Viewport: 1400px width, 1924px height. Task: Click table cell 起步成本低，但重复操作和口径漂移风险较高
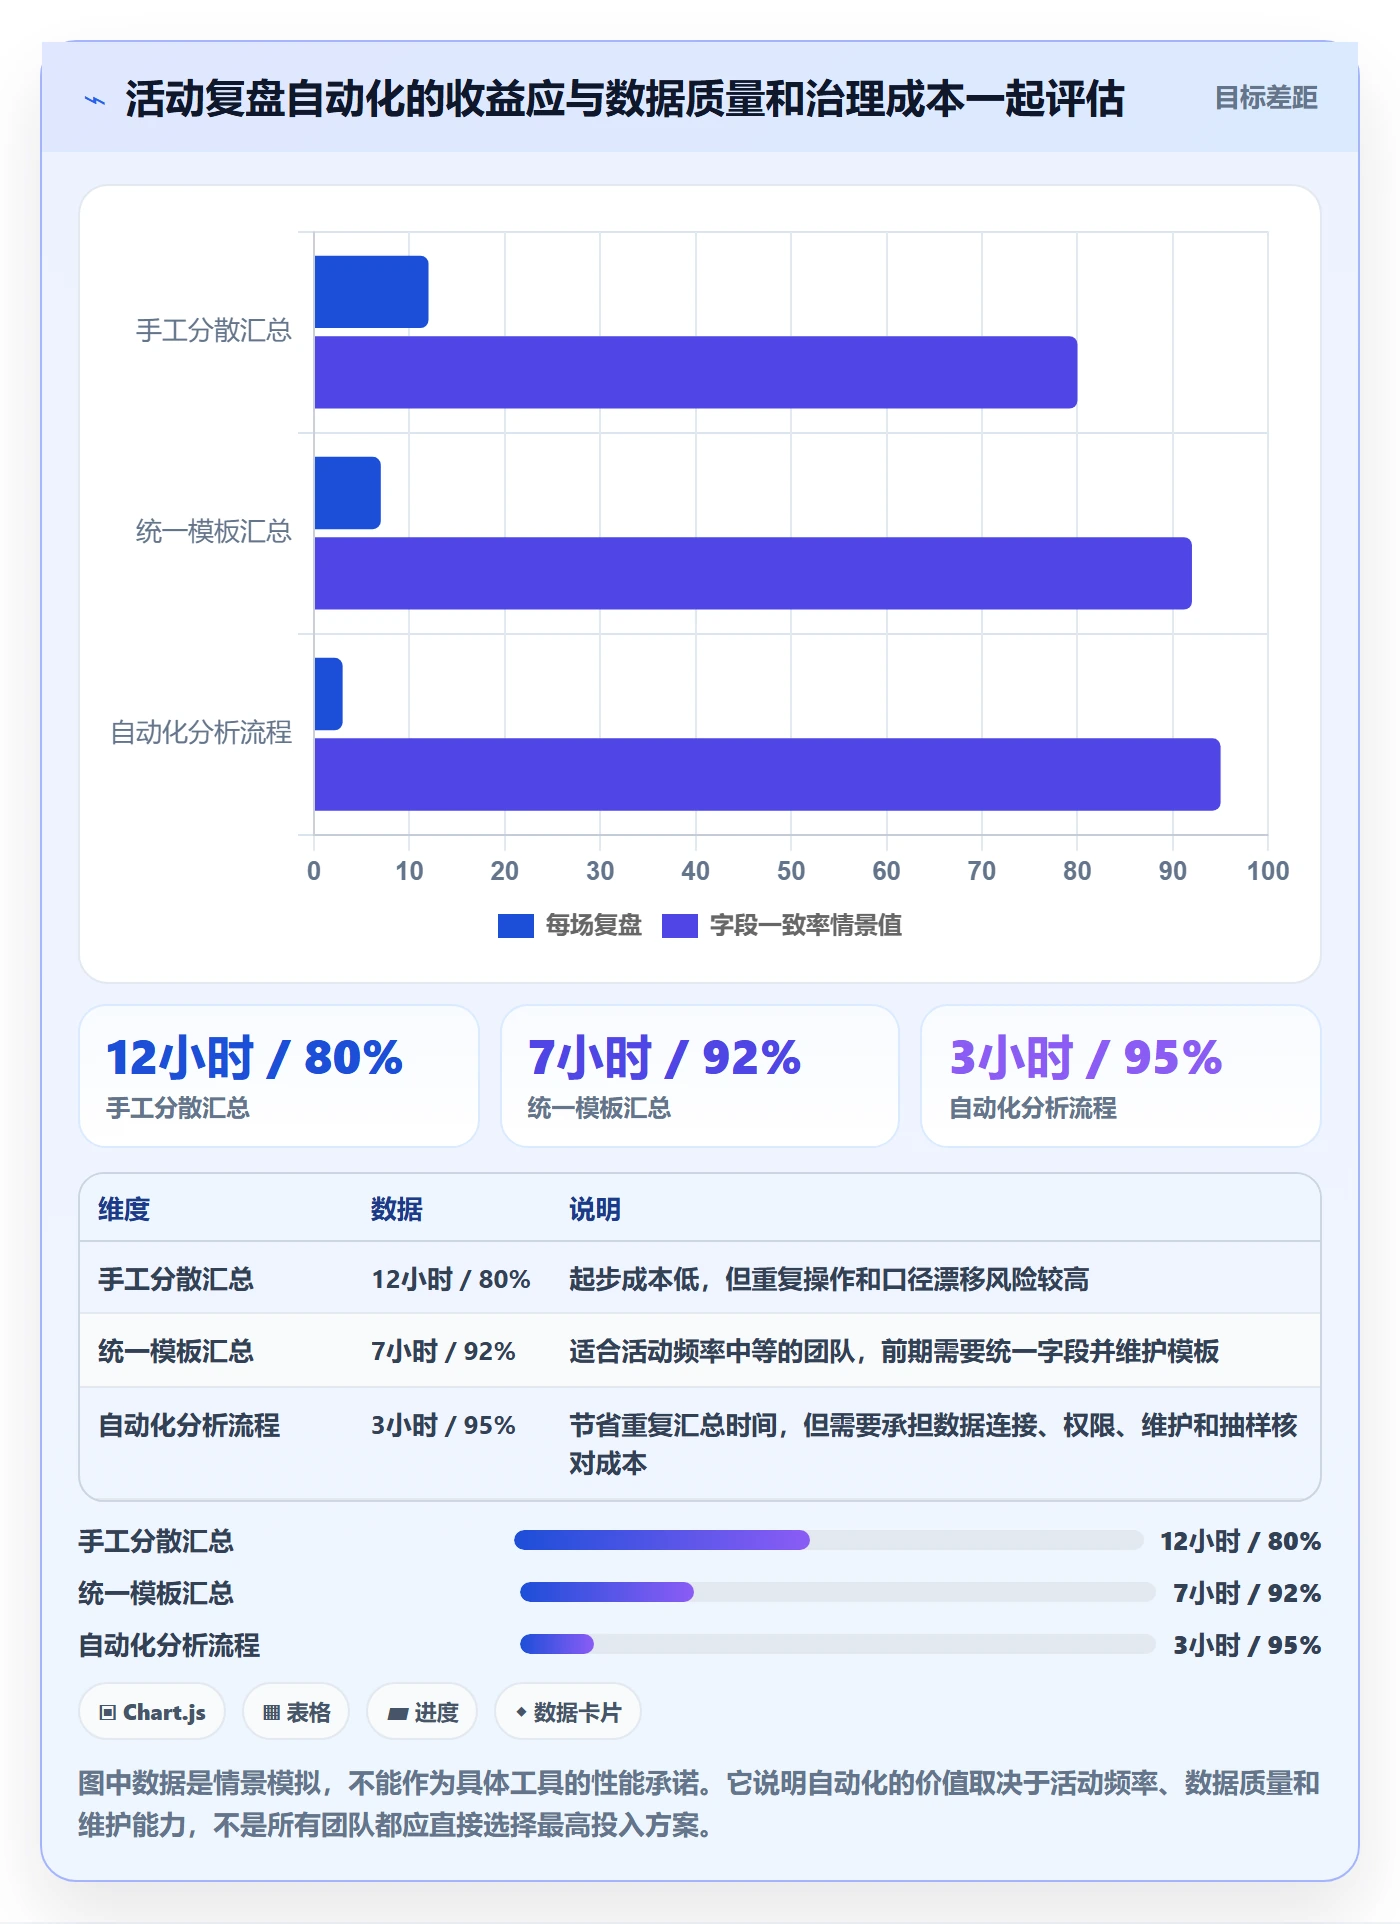coord(829,1279)
